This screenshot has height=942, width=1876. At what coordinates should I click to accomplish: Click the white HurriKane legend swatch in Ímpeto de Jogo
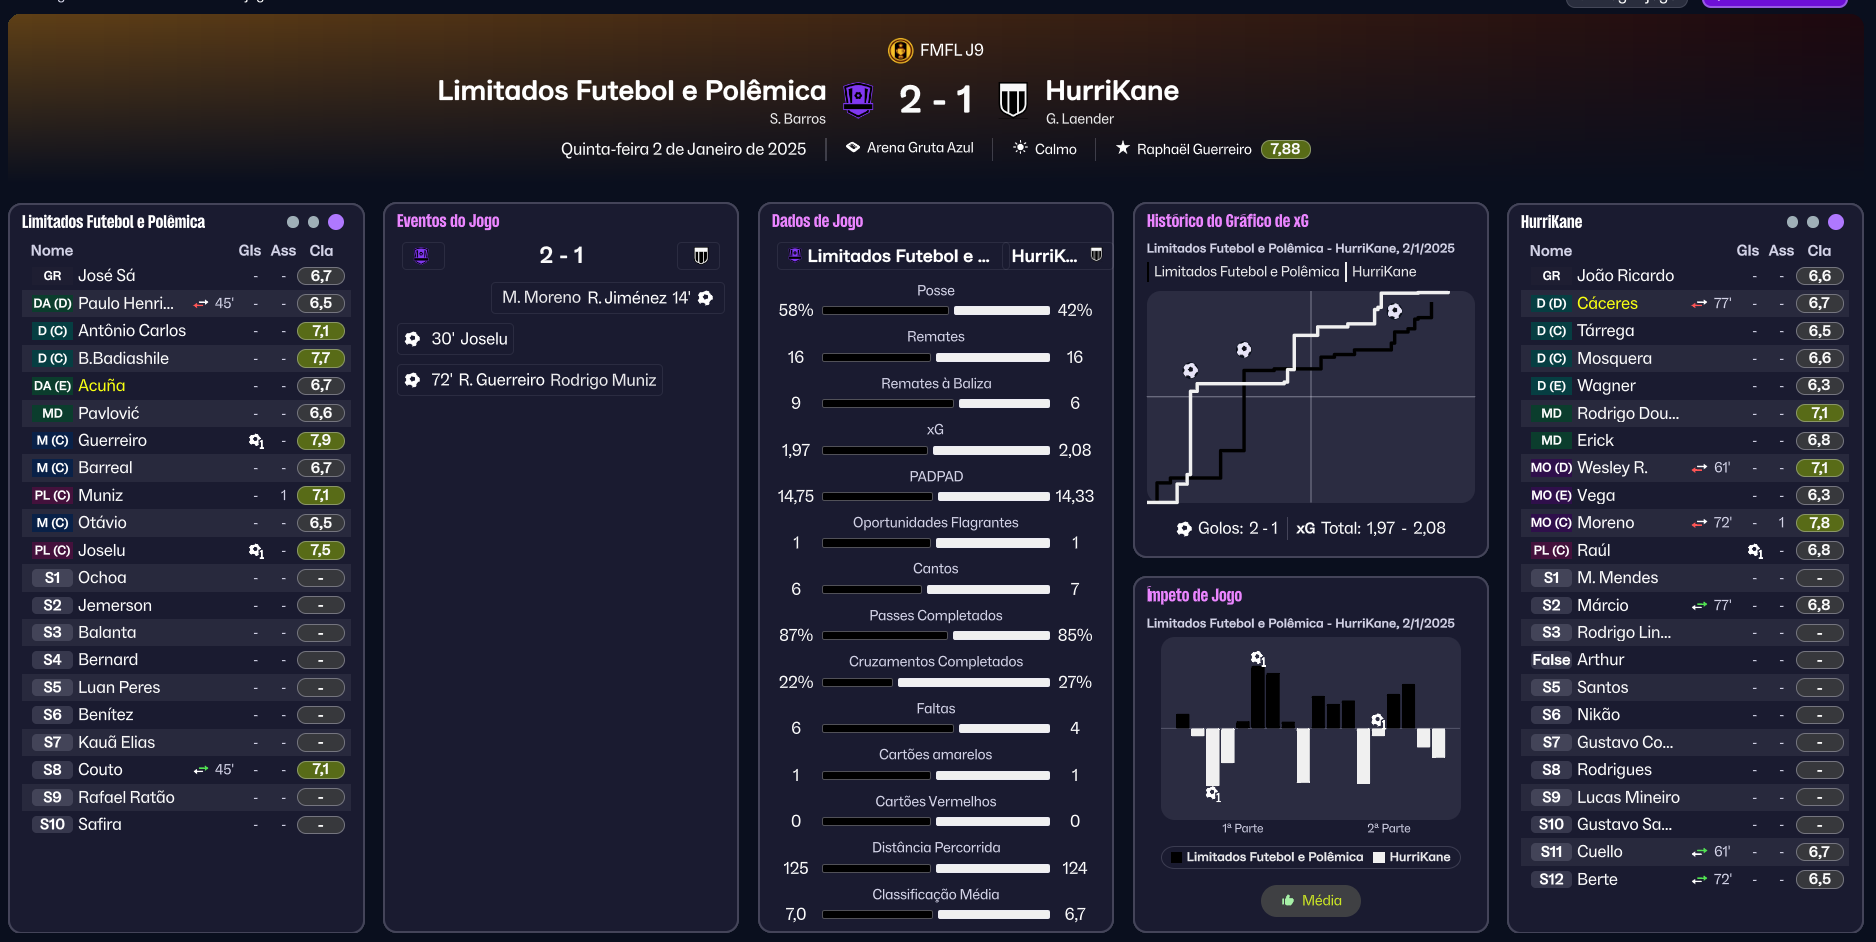pyautogui.click(x=1379, y=857)
